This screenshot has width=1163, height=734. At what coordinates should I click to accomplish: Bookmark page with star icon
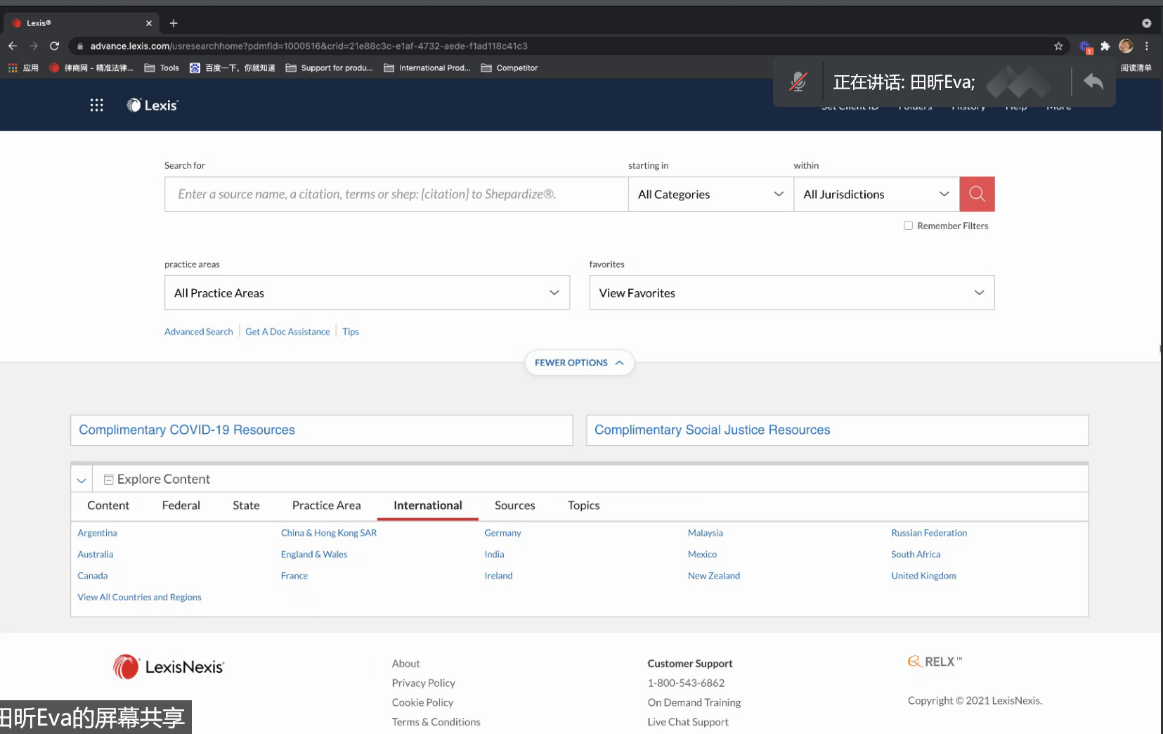tap(1058, 46)
